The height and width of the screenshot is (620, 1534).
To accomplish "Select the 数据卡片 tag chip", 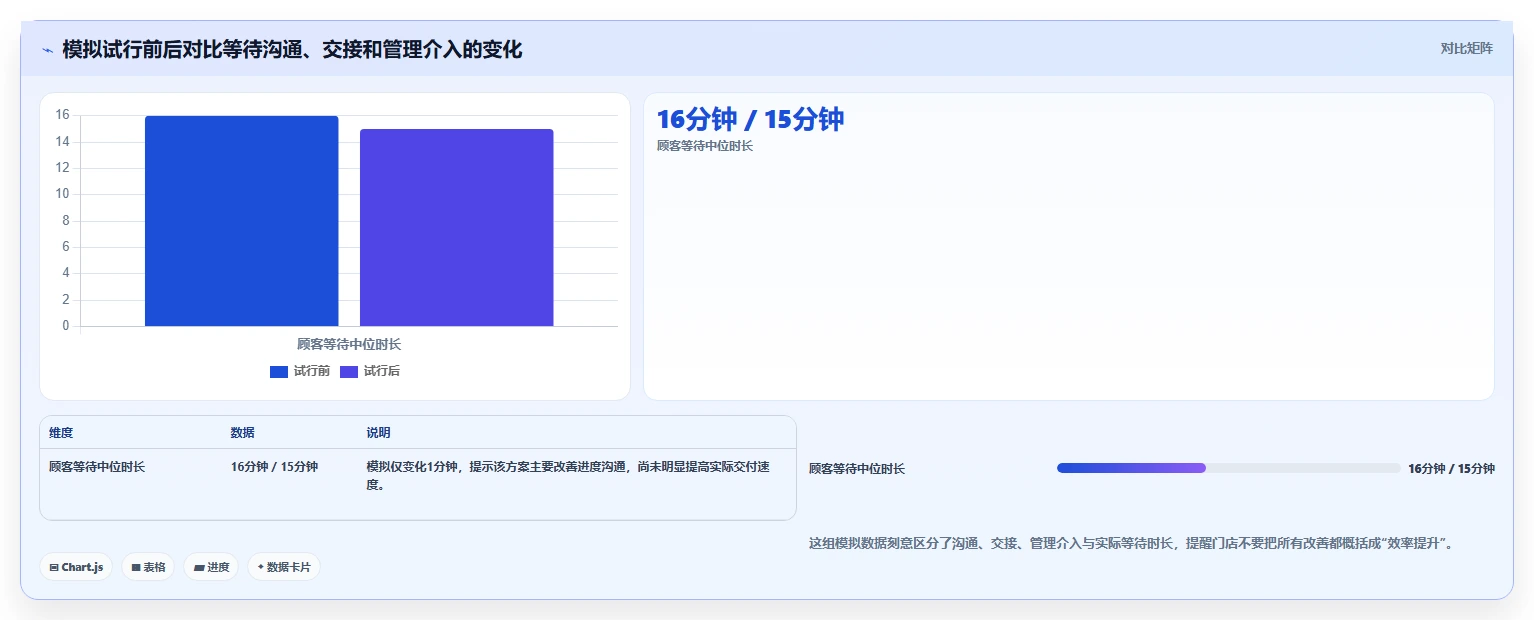I will (x=284, y=567).
